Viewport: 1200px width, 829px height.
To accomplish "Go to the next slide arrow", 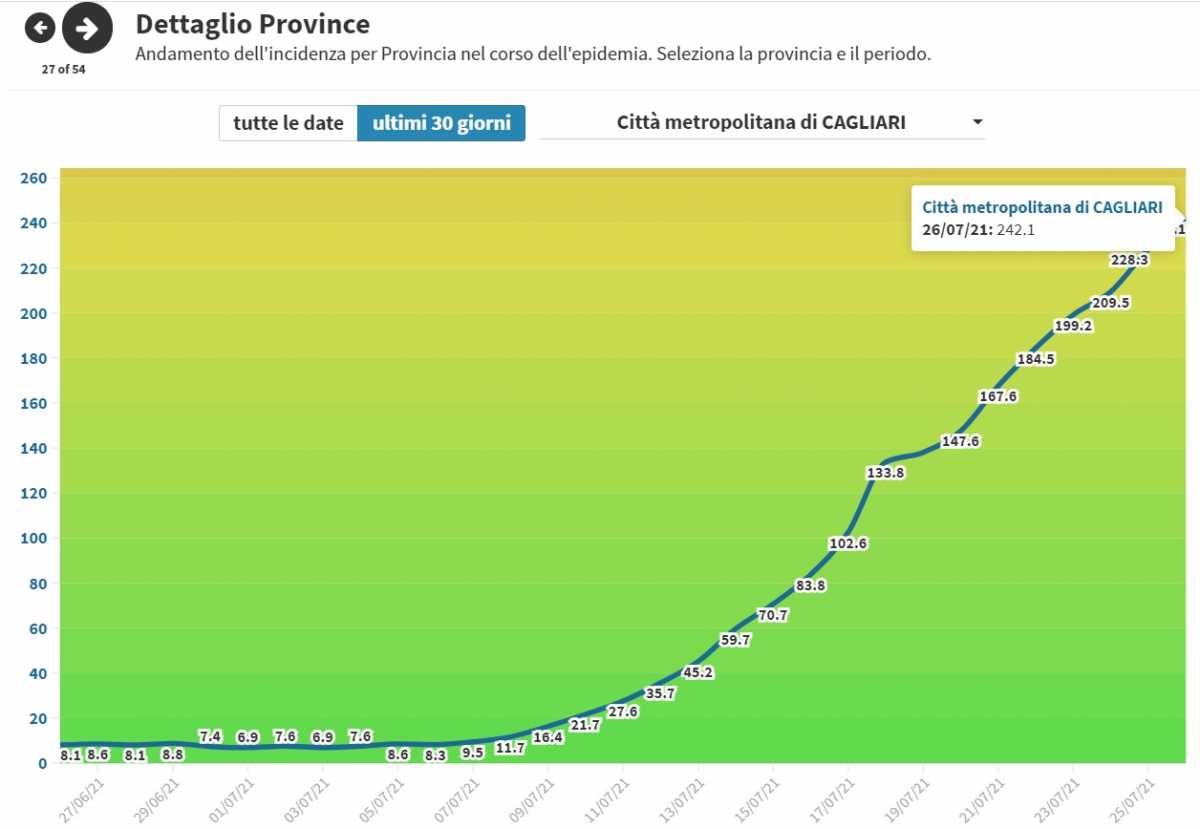I will (x=87, y=28).
